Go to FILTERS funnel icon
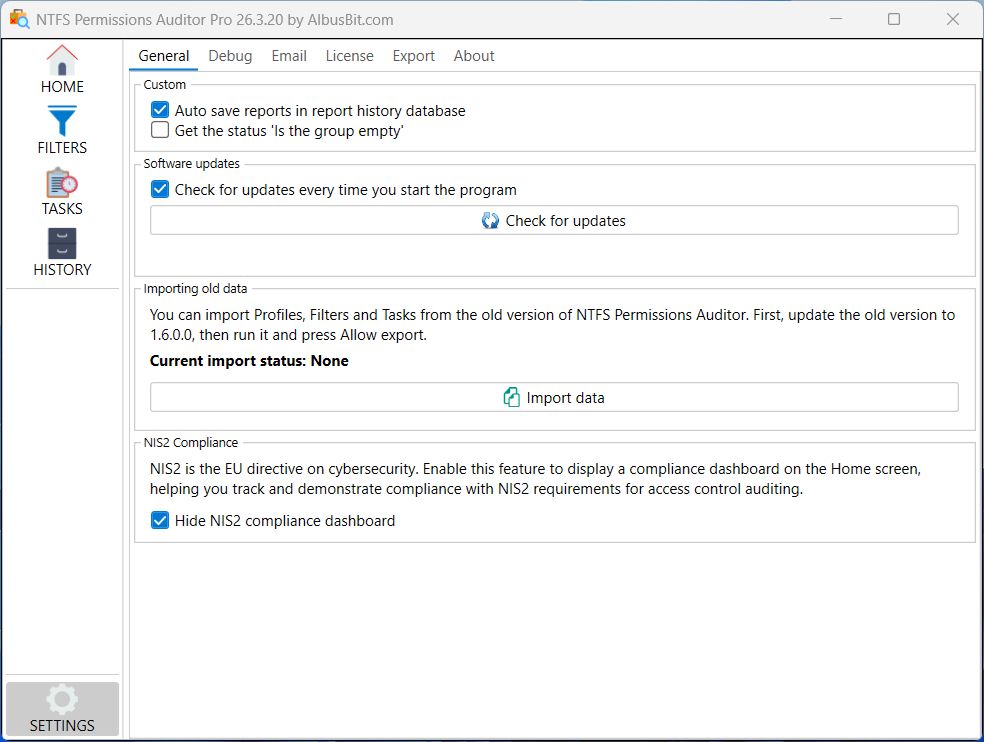 (x=62, y=122)
